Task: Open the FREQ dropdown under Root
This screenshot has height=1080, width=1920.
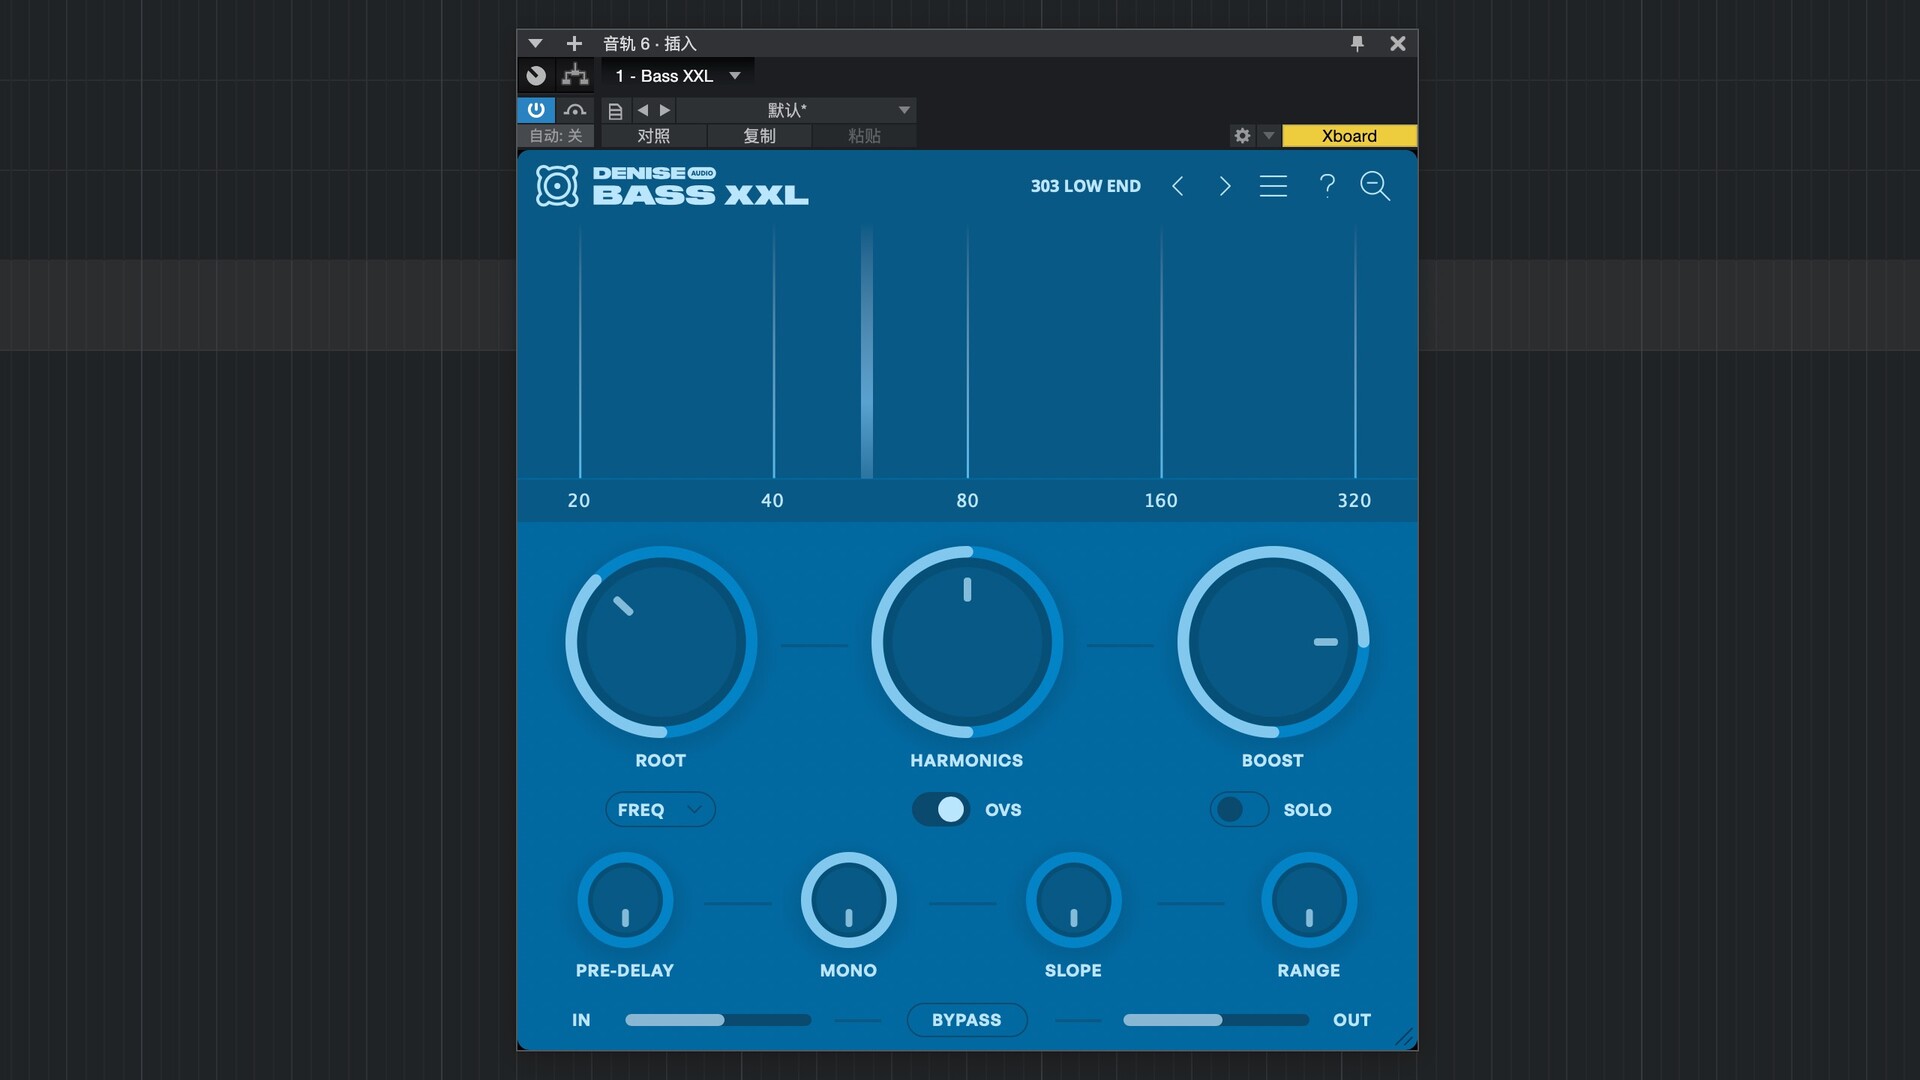Action: (x=660, y=809)
